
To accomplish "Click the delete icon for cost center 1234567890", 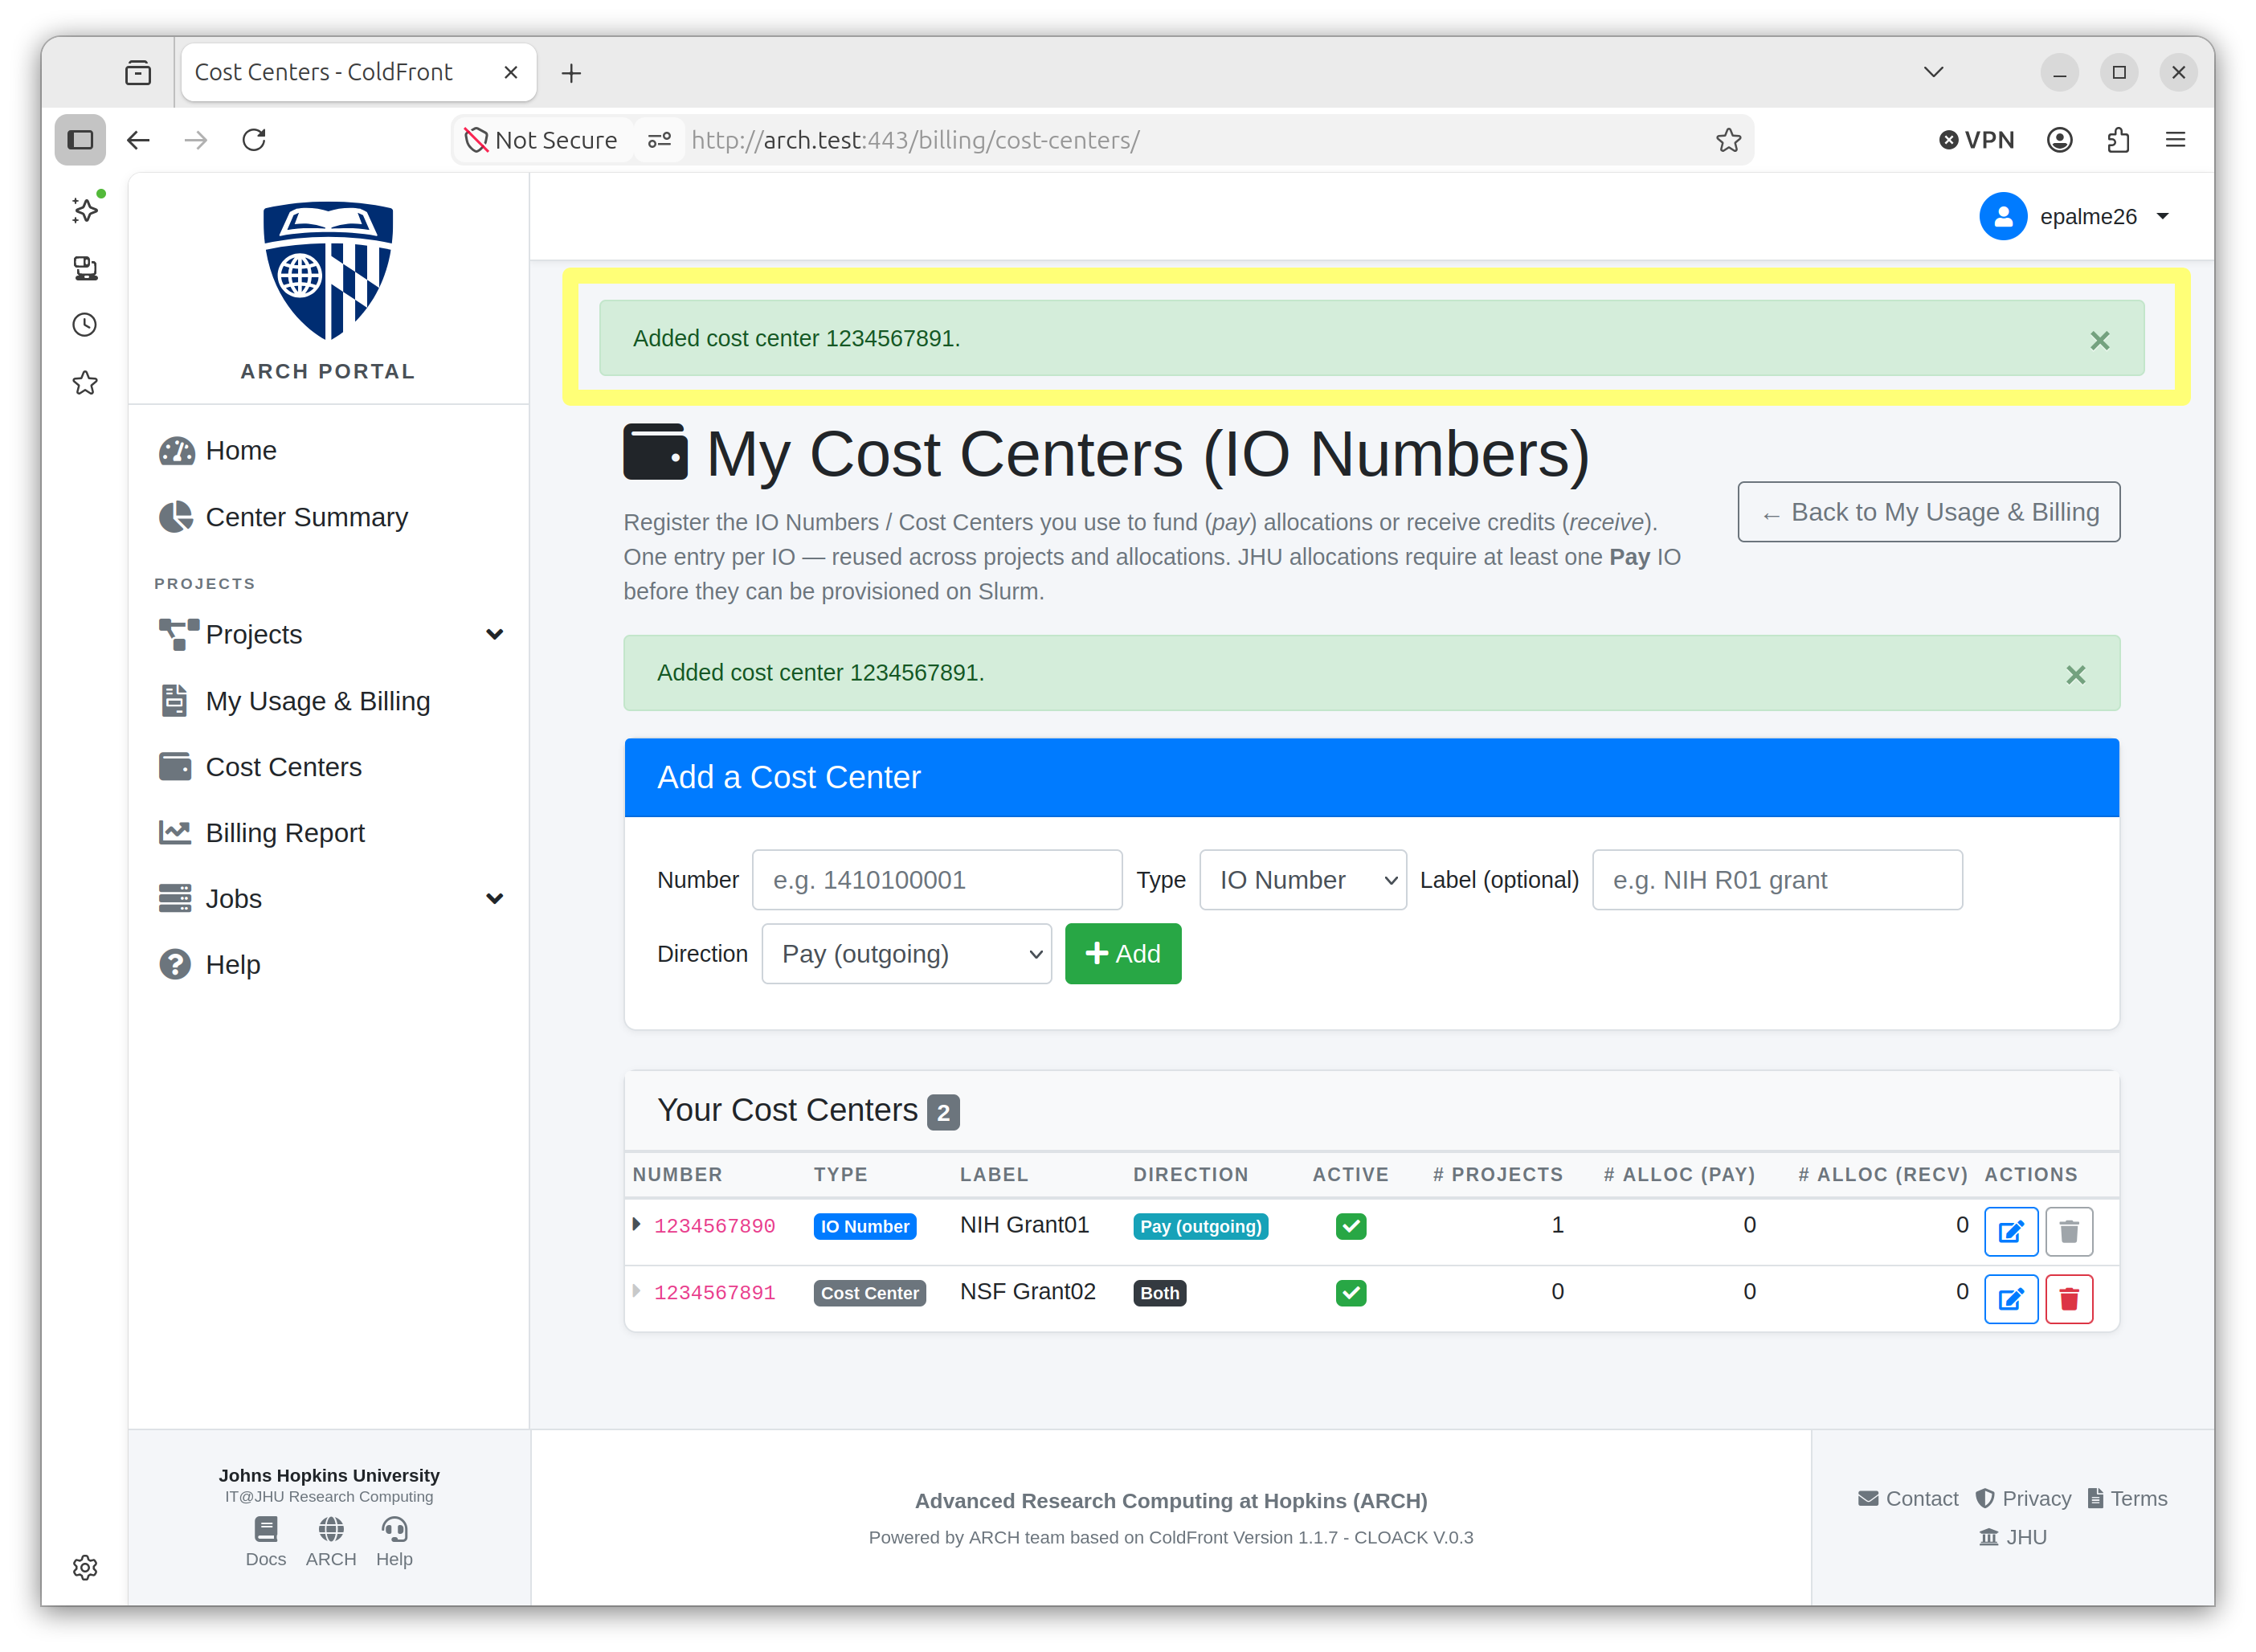I will tap(2068, 1231).
